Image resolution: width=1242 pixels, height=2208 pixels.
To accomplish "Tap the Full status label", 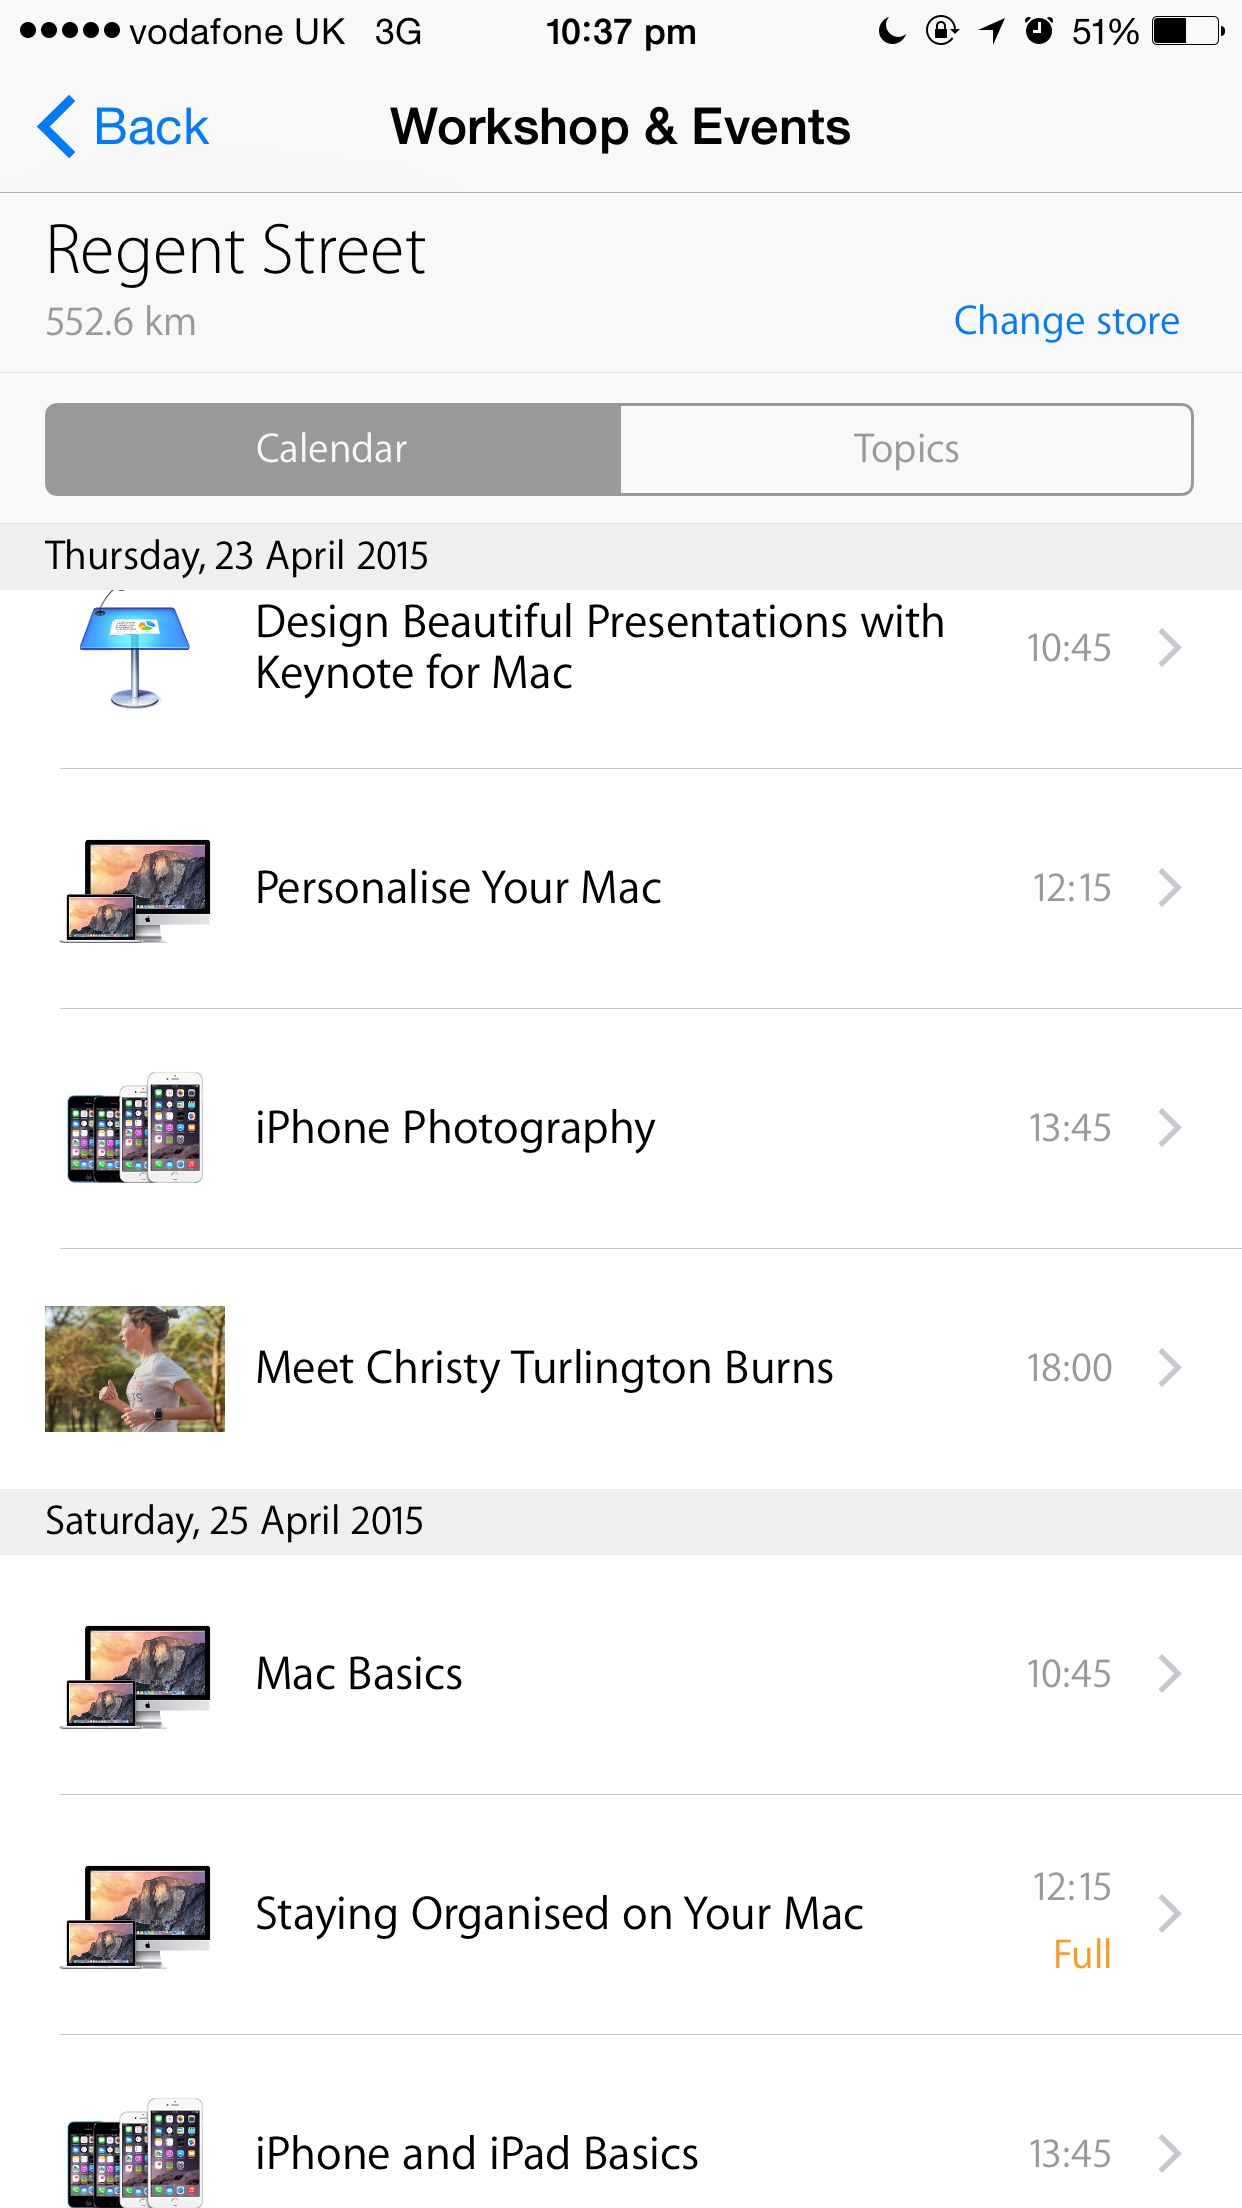I will (x=1082, y=1954).
